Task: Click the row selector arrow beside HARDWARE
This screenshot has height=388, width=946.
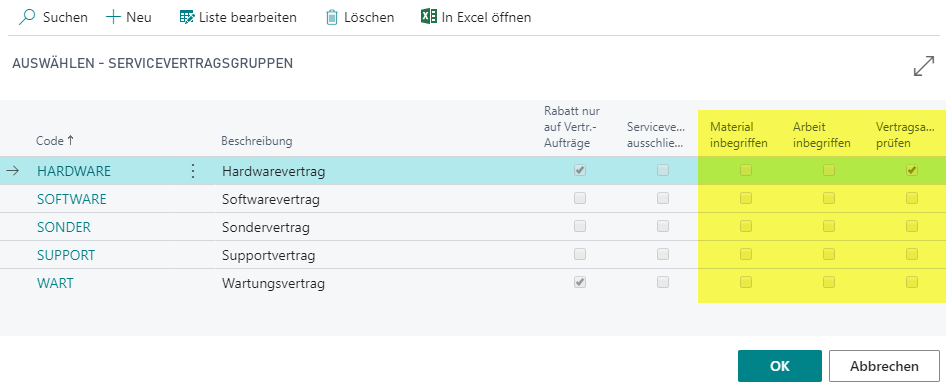Action: 13,171
